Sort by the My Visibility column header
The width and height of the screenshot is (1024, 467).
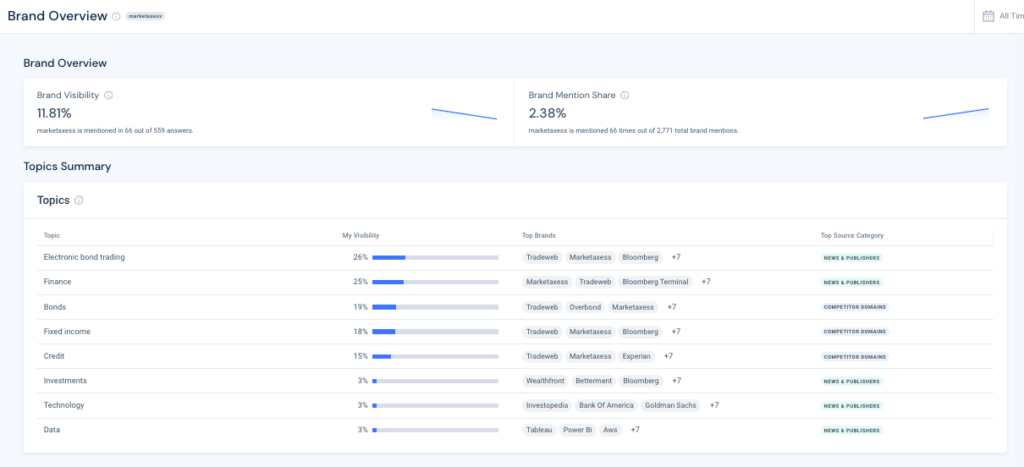pos(360,235)
